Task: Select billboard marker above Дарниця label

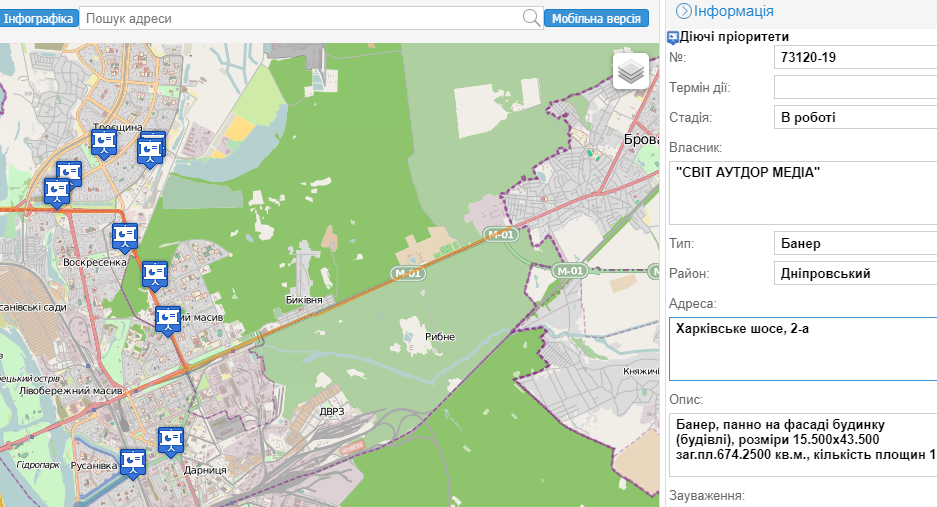Action: (171, 442)
